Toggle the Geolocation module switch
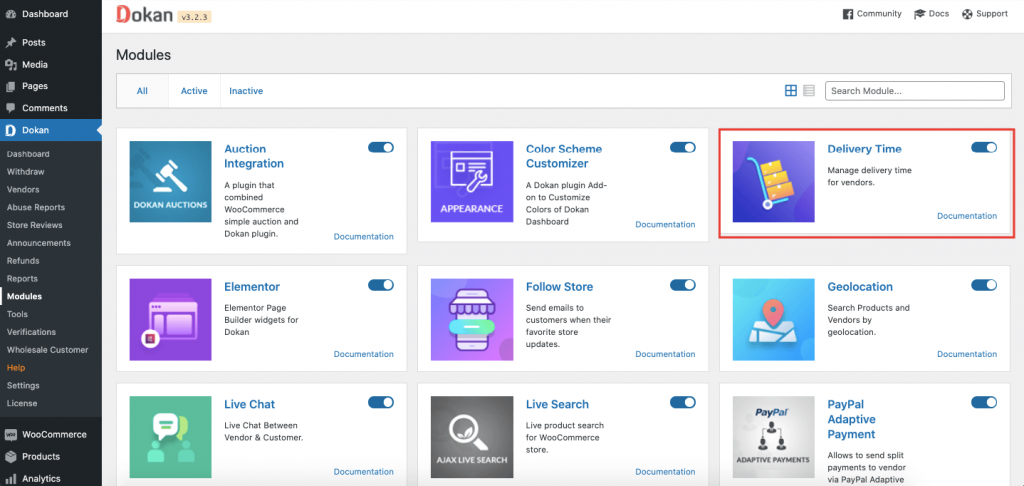Screen dimensions: 1024x486 pyautogui.click(x=984, y=285)
